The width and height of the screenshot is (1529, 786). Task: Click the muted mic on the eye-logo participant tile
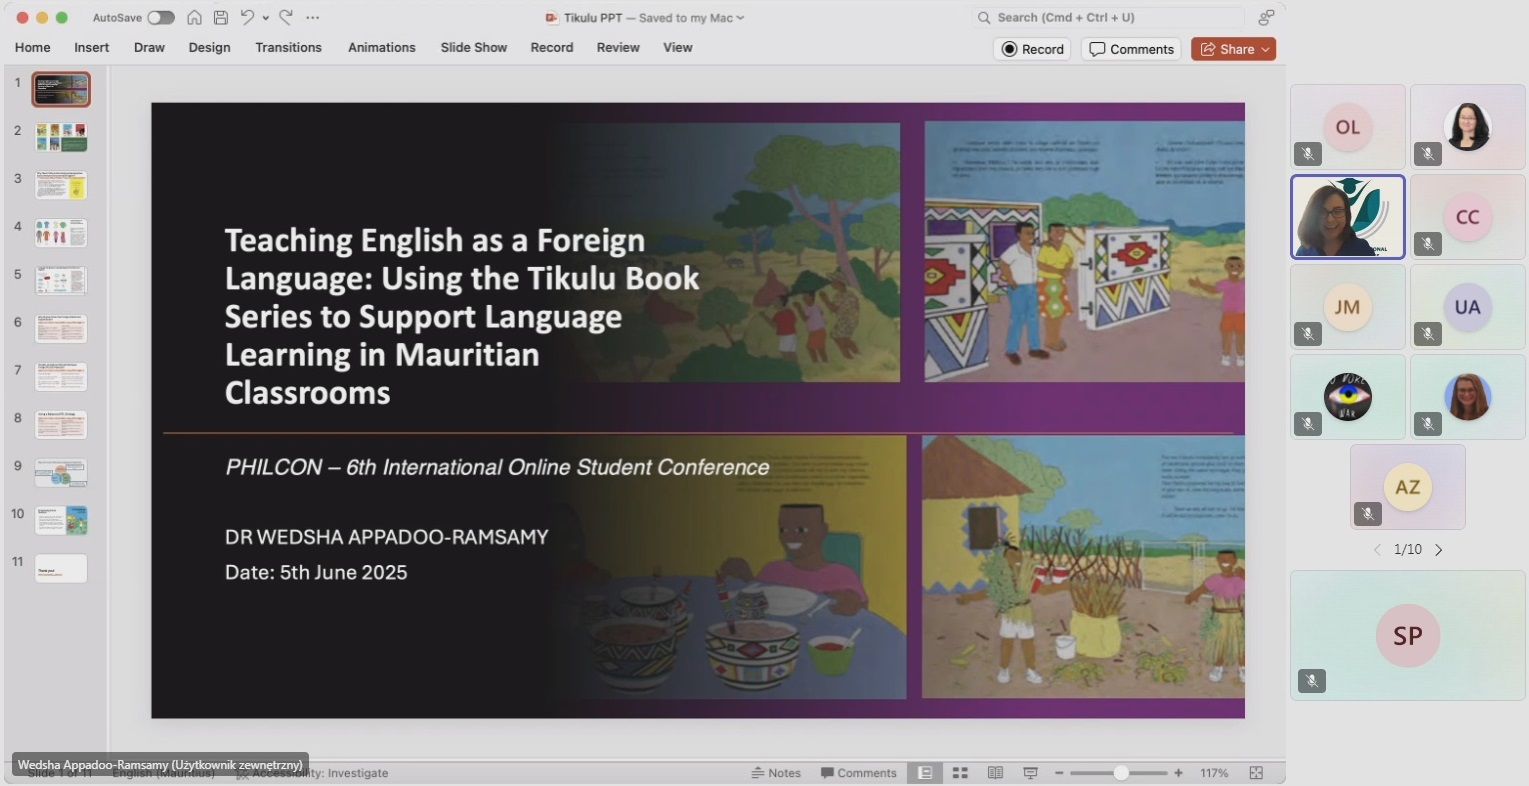tap(1308, 424)
